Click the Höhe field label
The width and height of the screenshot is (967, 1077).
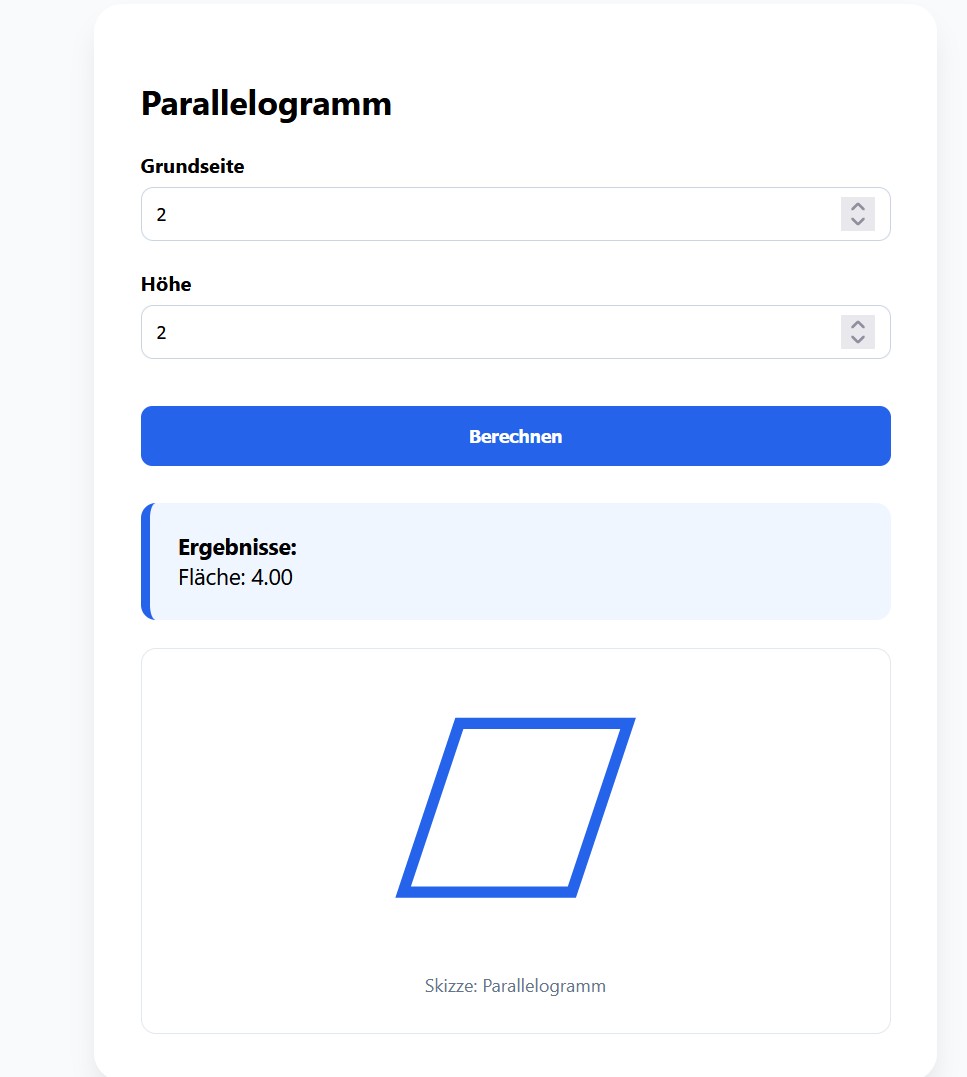(166, 284)
